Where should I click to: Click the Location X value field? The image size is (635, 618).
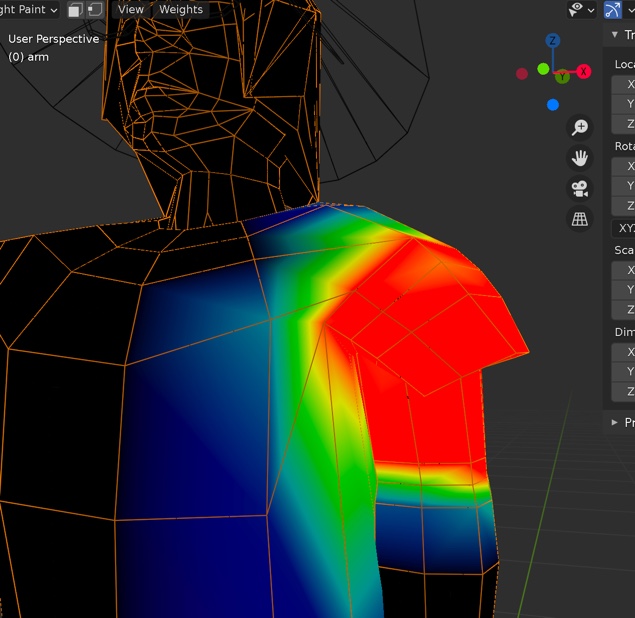tap(624, 85)
